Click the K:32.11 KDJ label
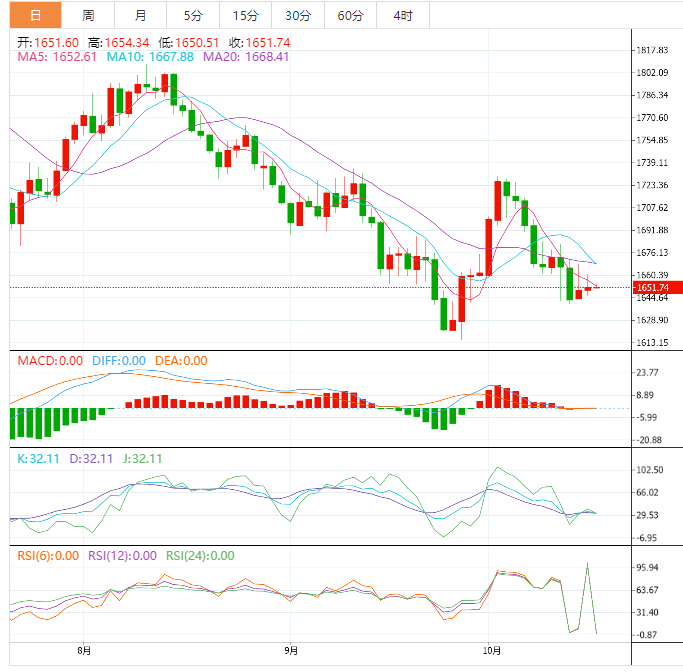 click(x=38, y=459)
